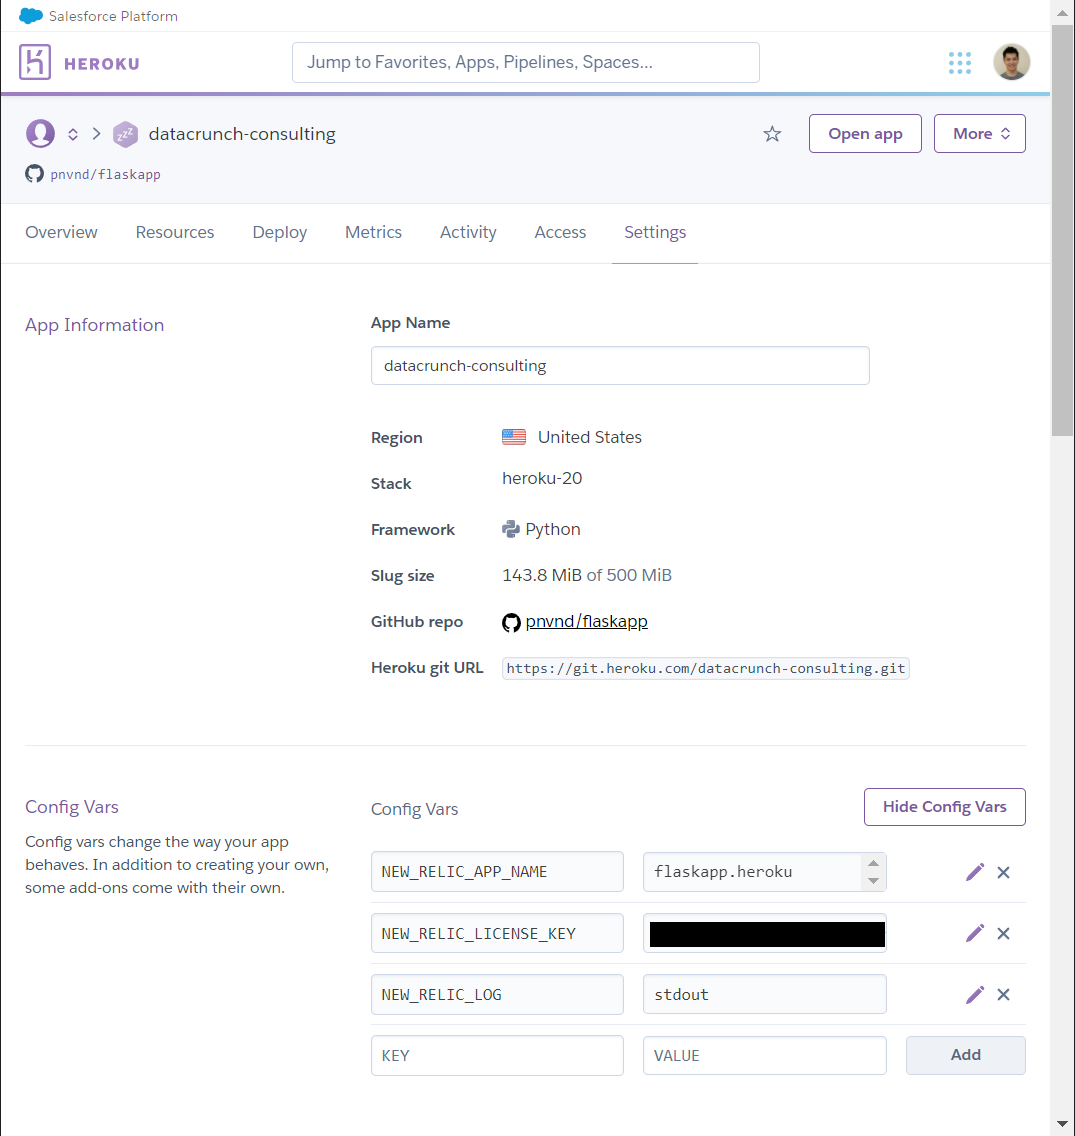Click the Salesforce cloud icon
Screen dimensions: 1075x1136
(x=30, y=16)
